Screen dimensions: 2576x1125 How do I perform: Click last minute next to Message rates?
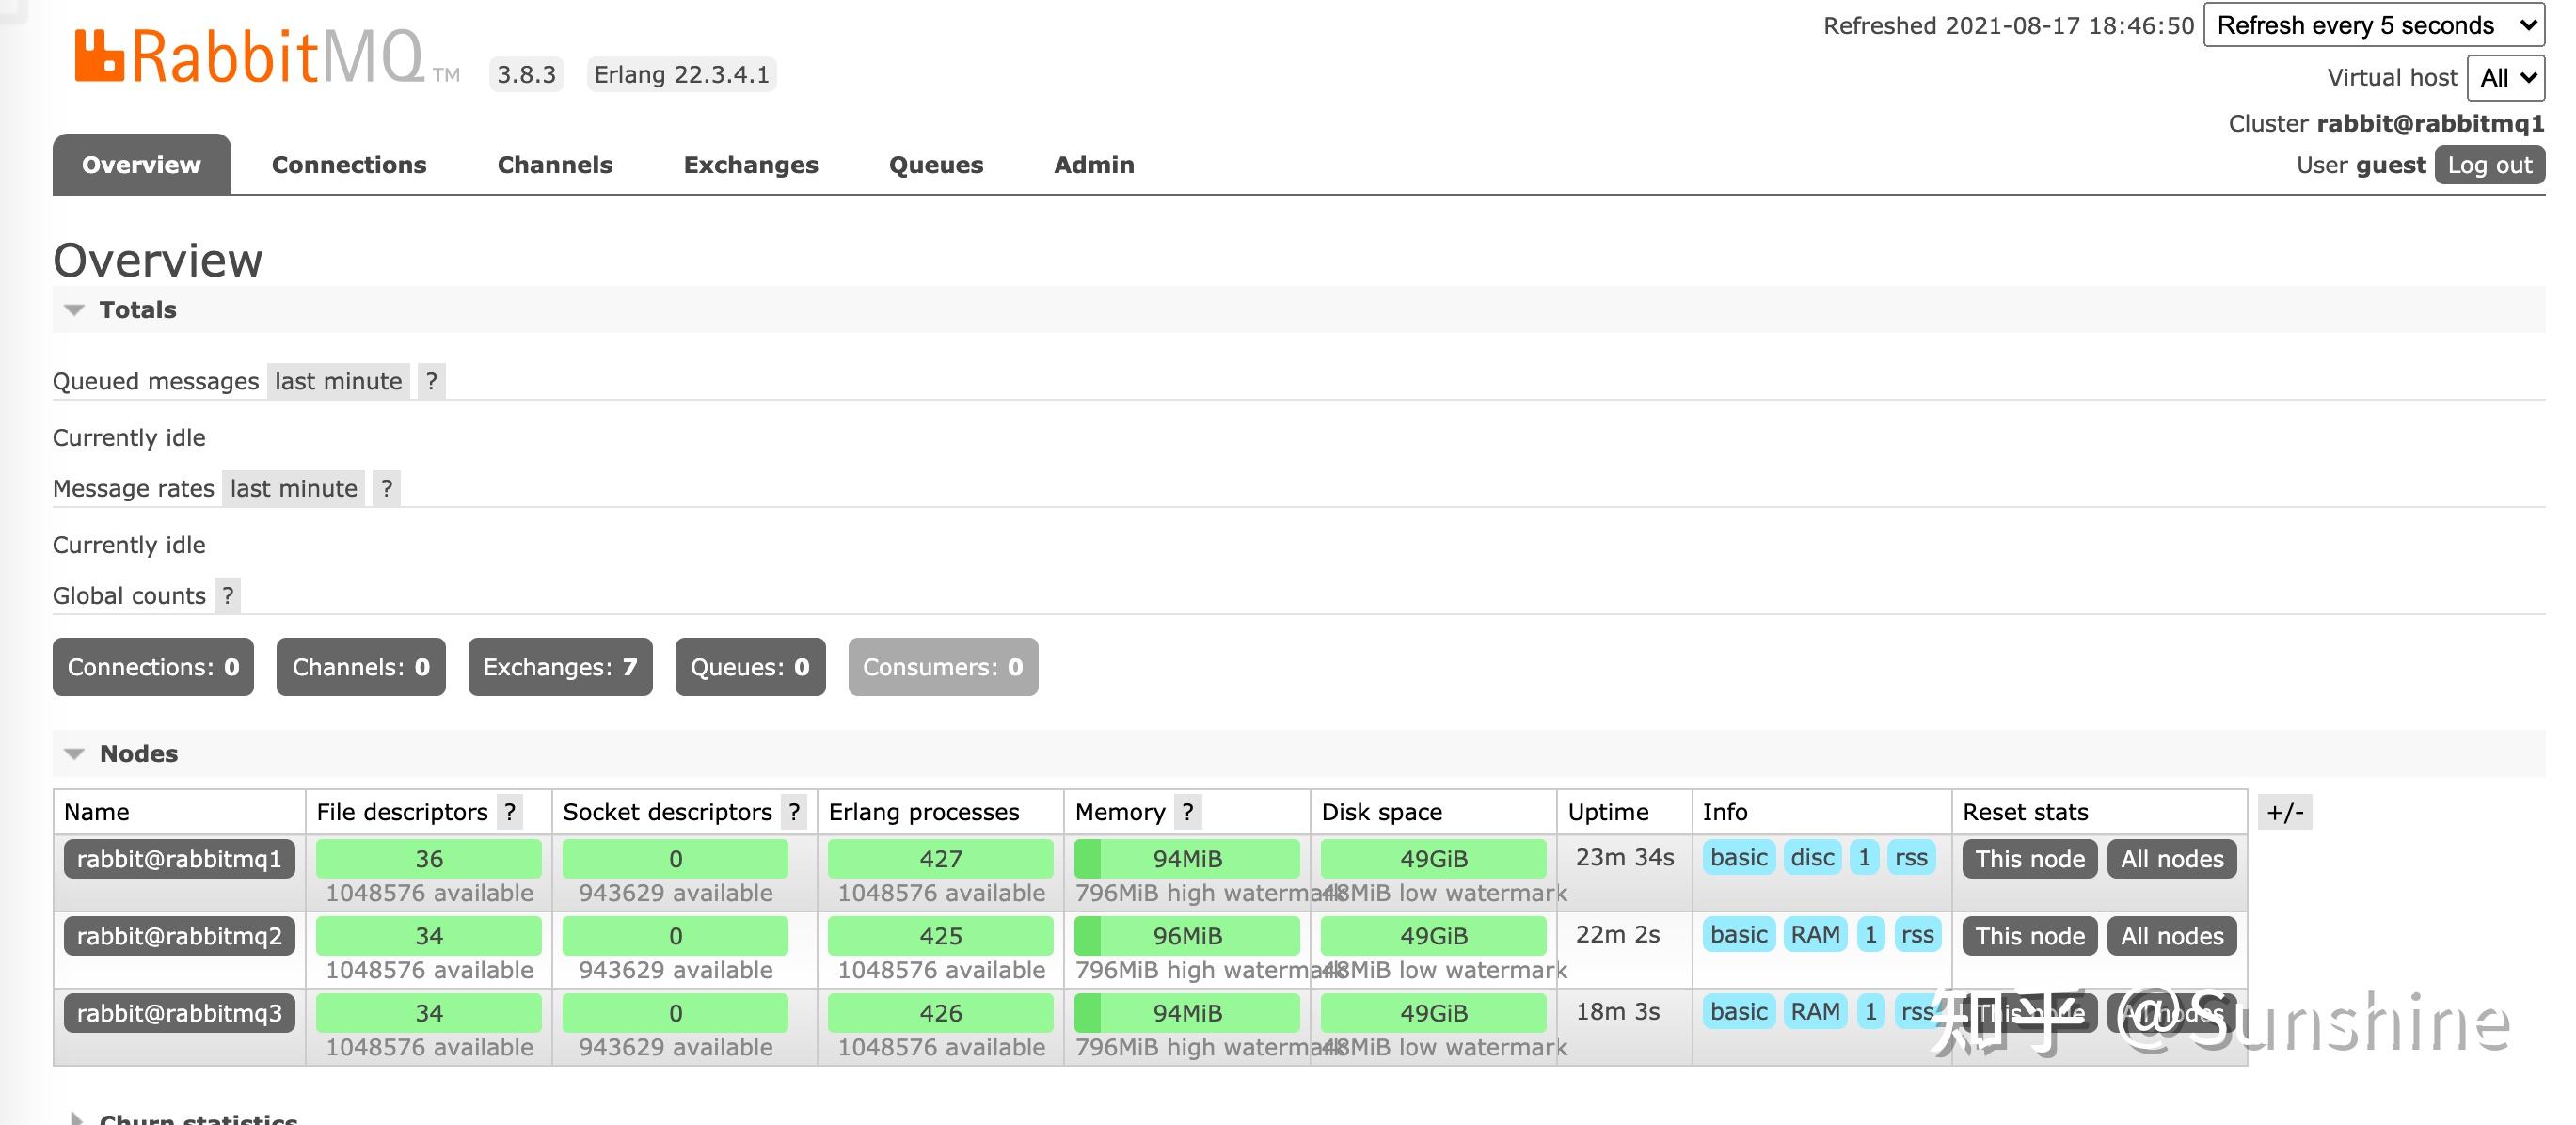(294, 488)
